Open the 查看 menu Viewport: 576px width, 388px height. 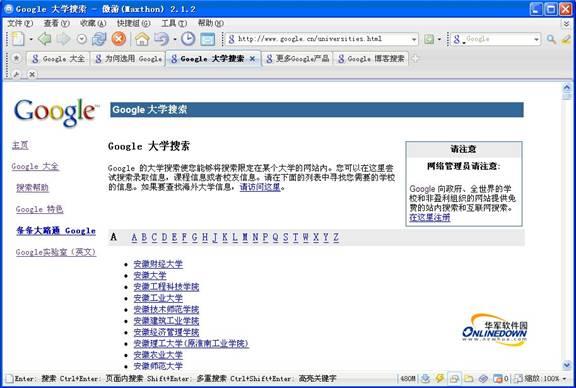pos(56,23)
